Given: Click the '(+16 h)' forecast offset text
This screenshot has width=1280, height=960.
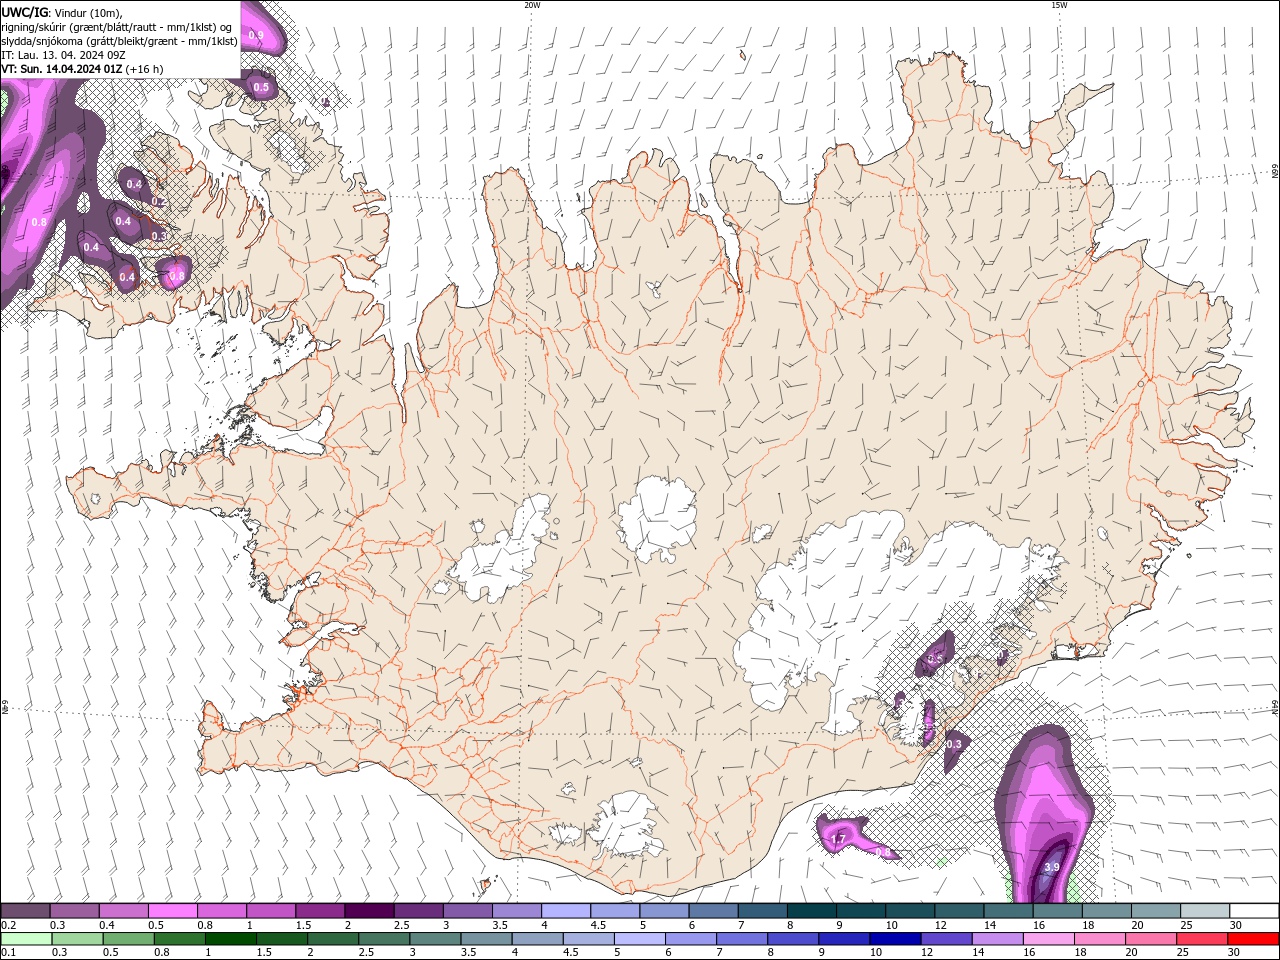Looking at the screenshot, I should [x=146, y=69].
